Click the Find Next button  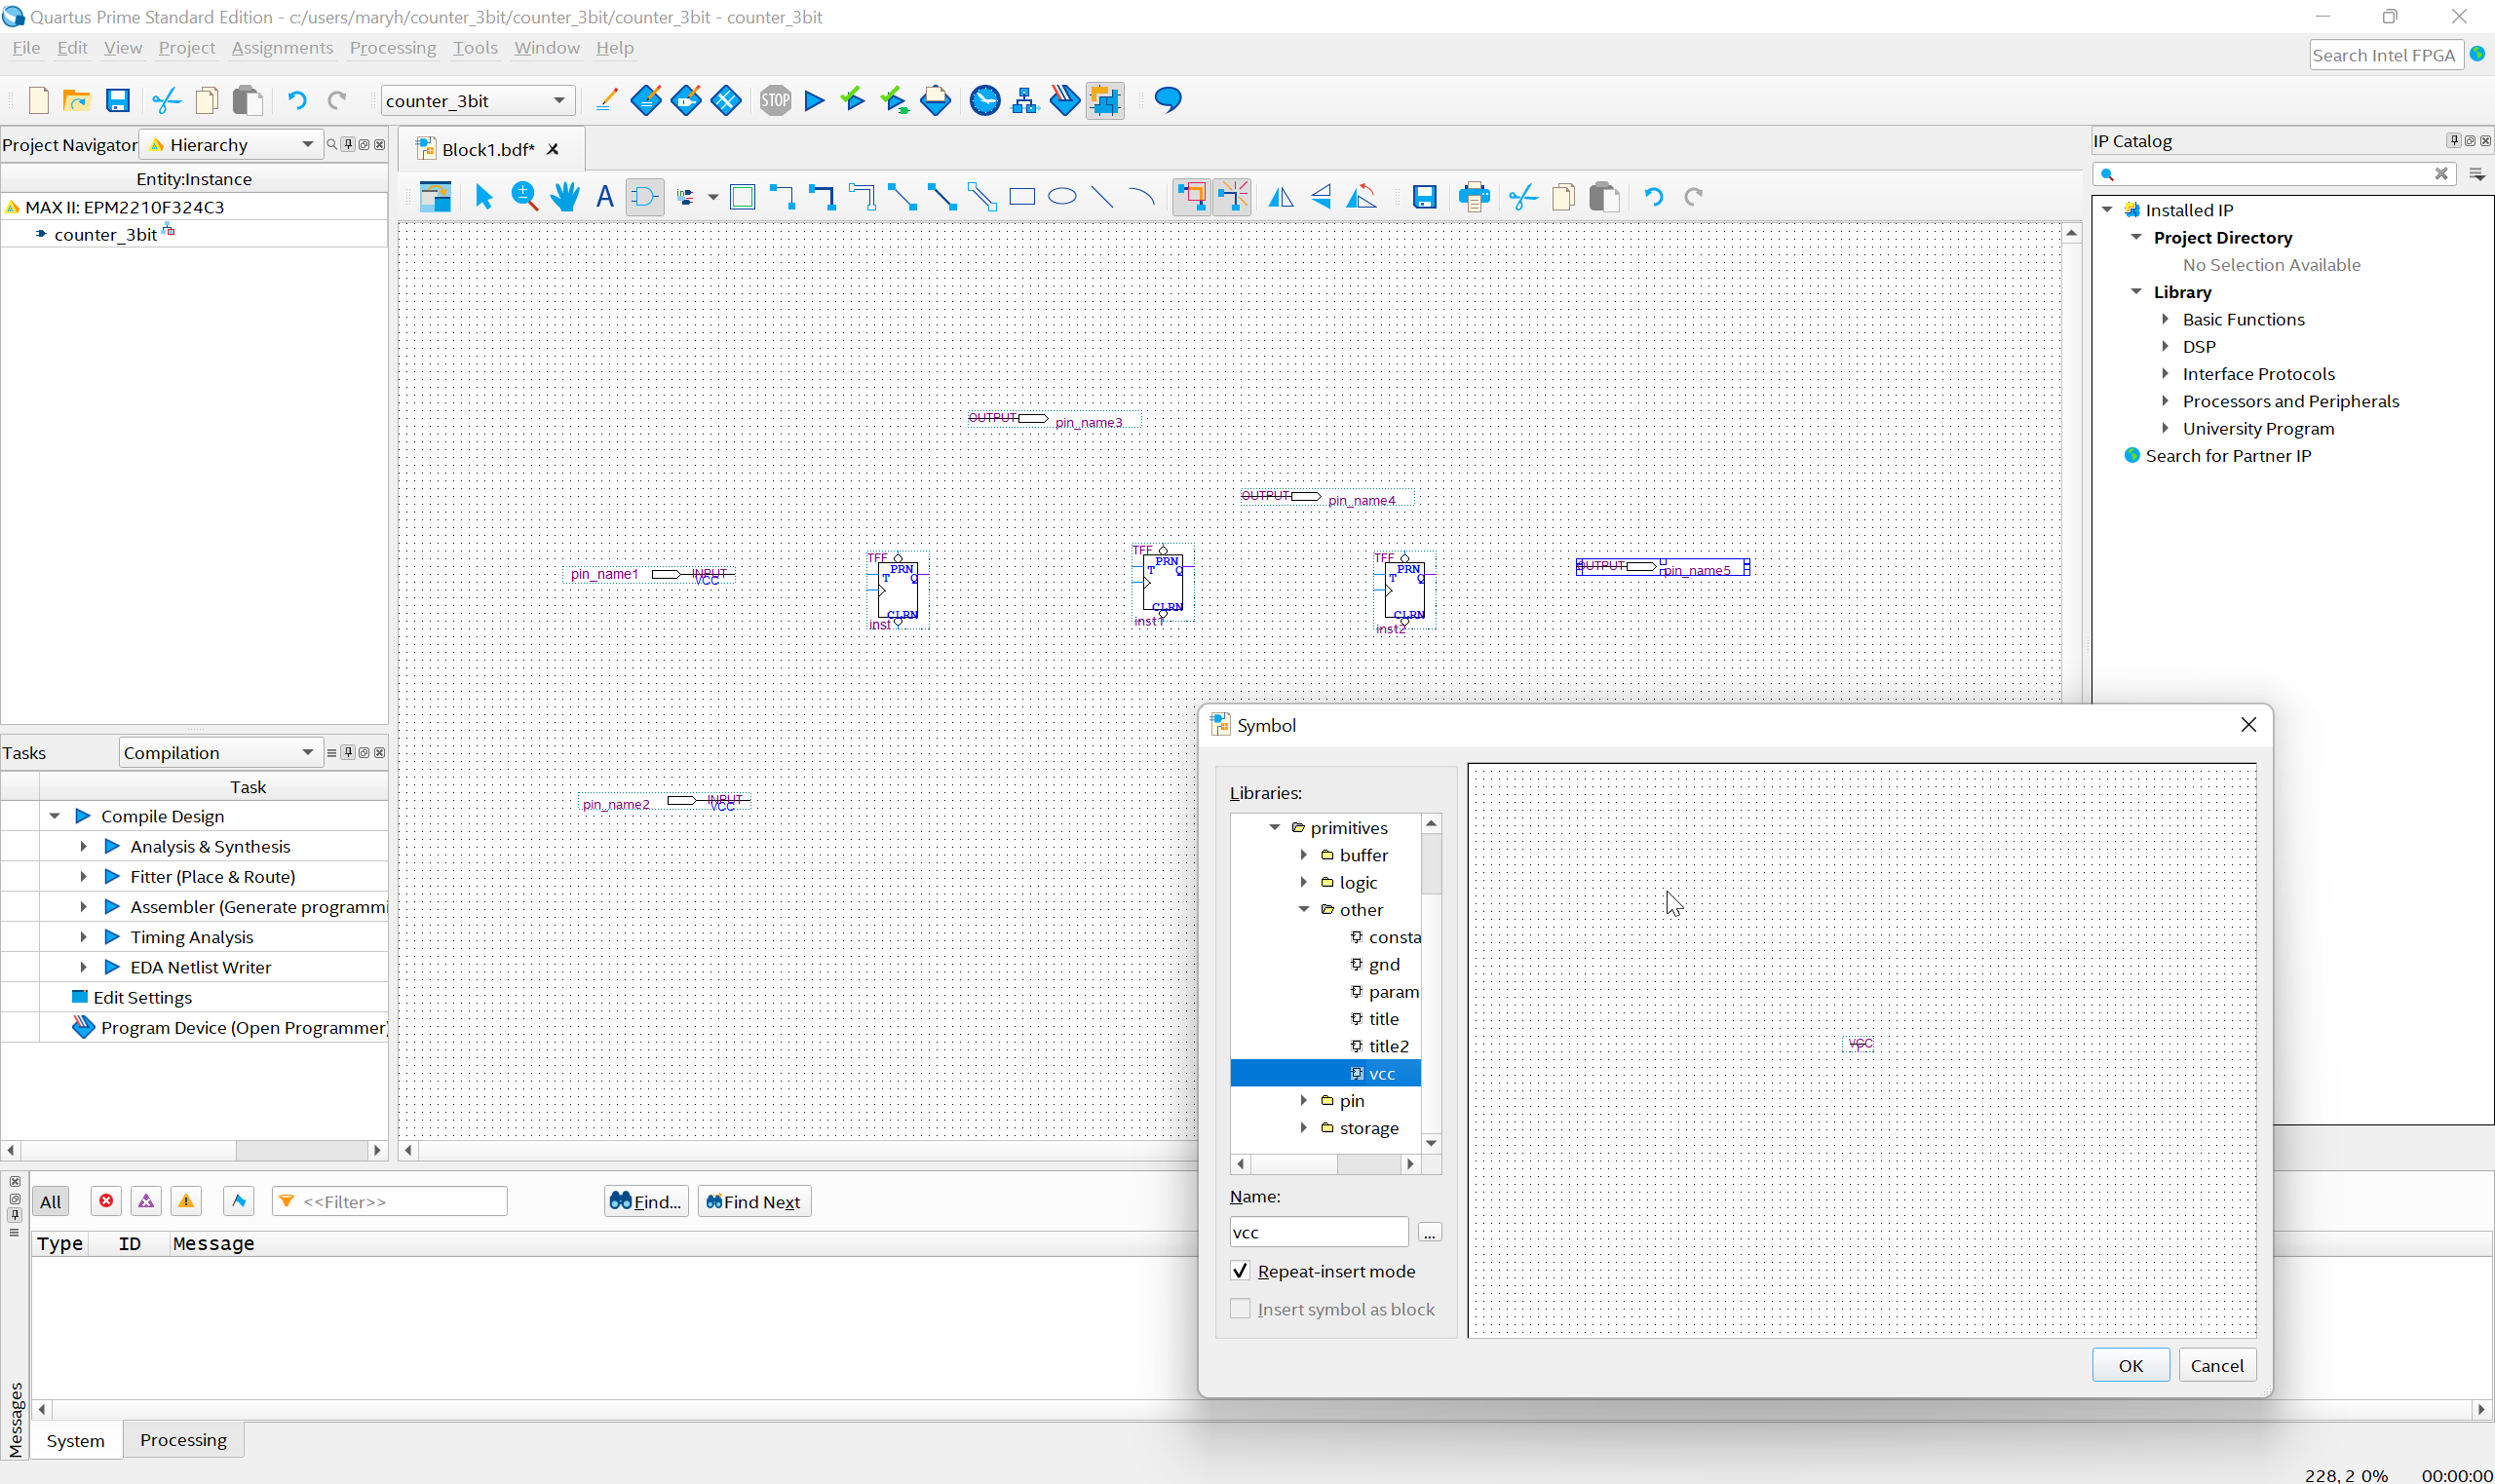point(754,1202)
